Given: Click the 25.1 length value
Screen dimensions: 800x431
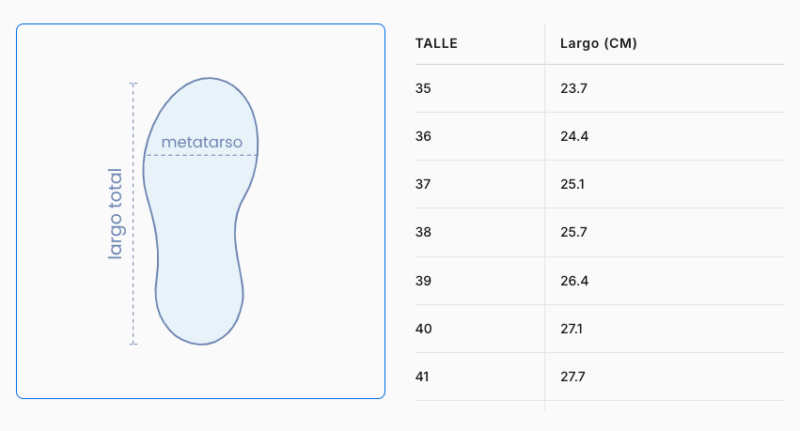Looking at the screenshot, I should click(x=572, y=184).
